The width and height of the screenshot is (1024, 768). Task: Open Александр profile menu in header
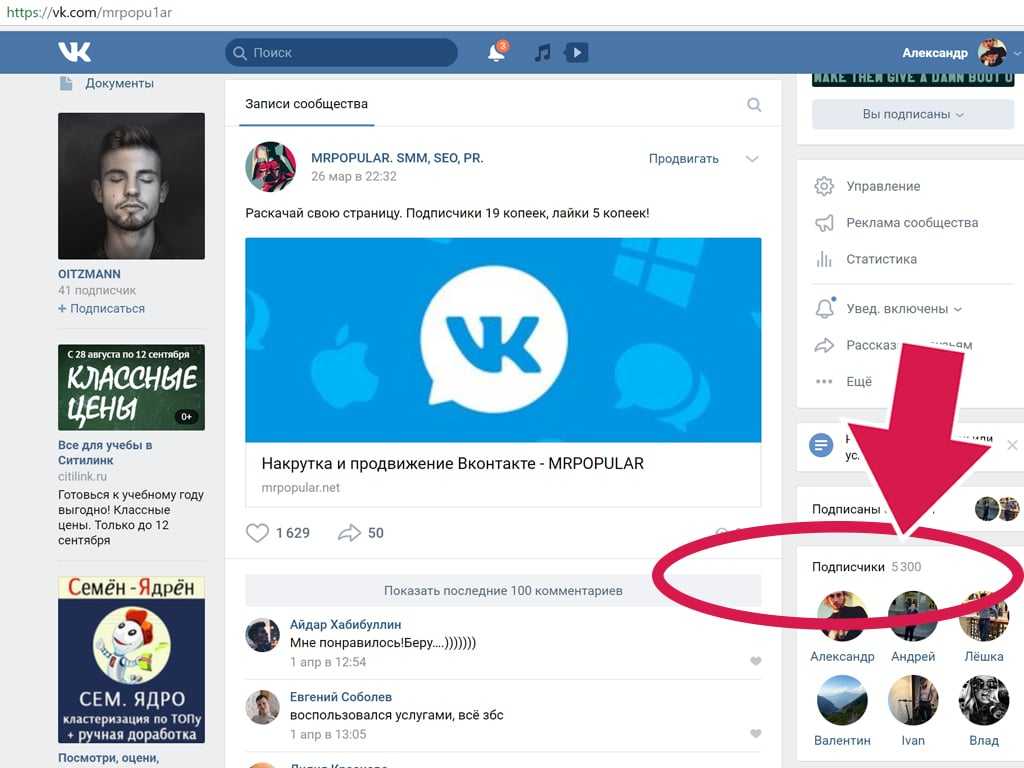tap(935, 53)
